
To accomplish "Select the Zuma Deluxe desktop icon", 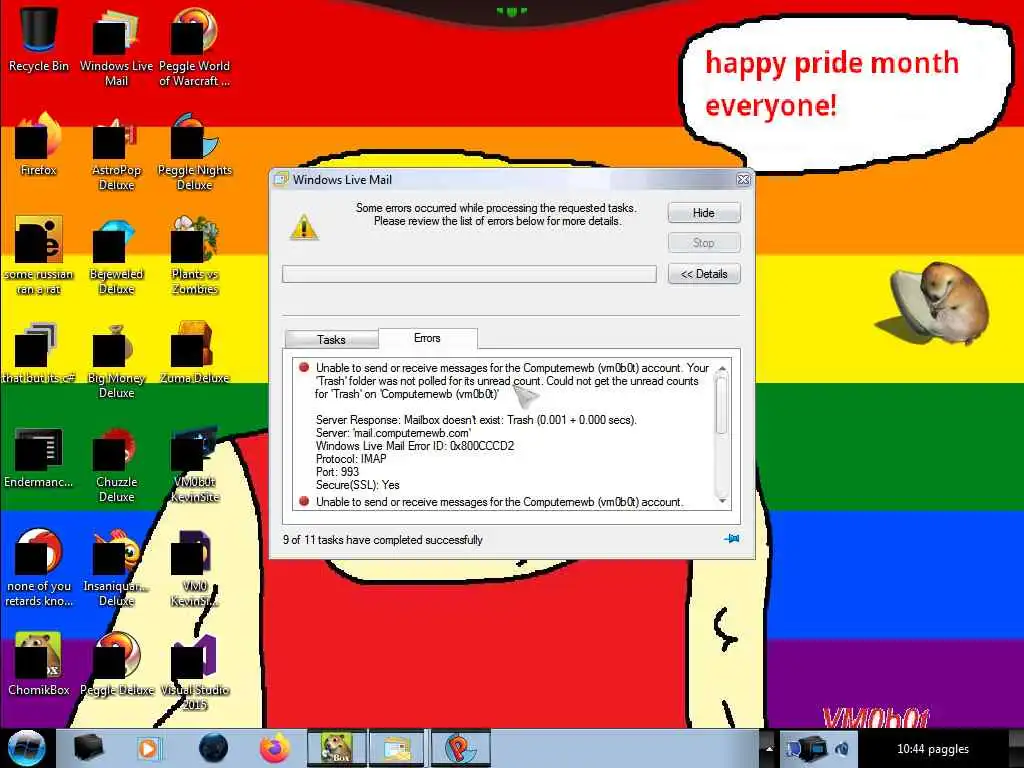I will [x=194, y=352].
